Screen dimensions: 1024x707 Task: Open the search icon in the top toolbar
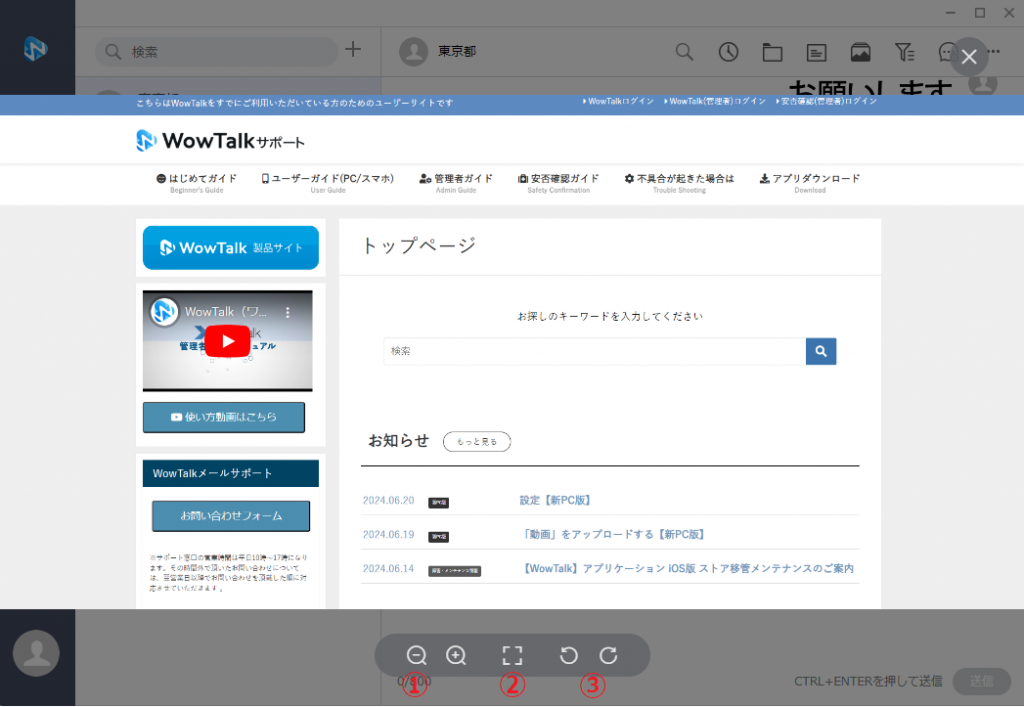click(x=684, y=52)
